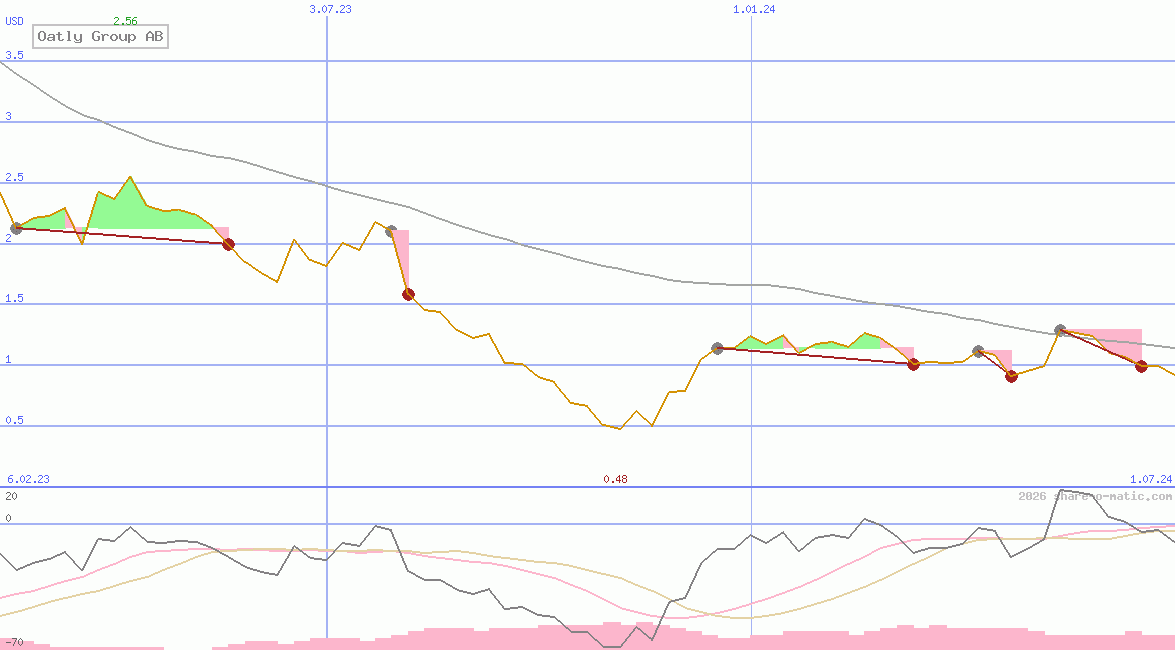Click the -70 oscillator scale label
This screenshot has width=1175, height=650.
point(14,641)
